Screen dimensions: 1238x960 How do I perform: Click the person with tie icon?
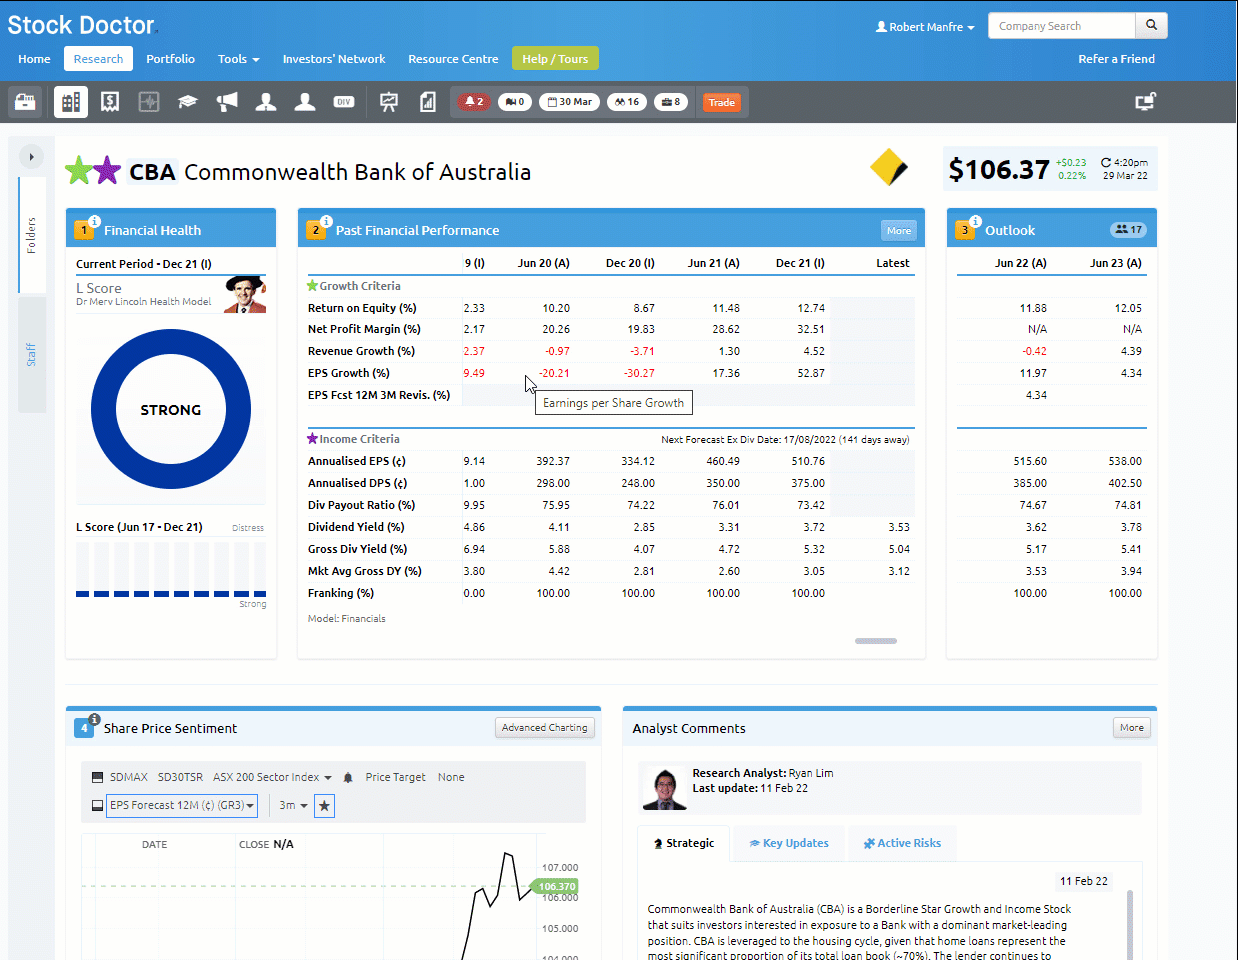click(x=266, y=102)
